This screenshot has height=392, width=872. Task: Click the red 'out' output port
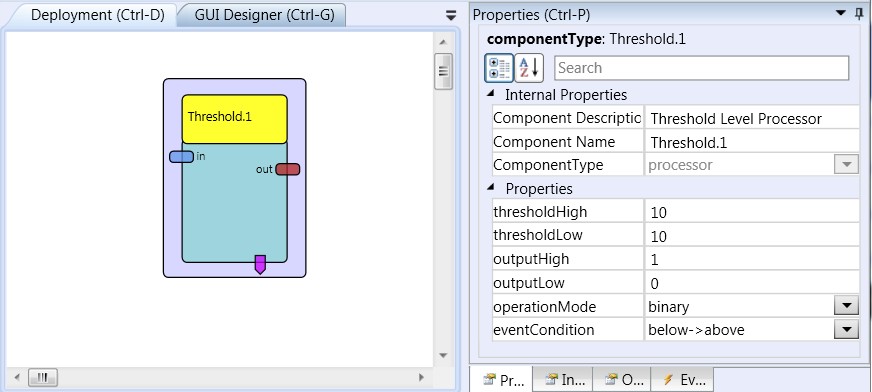288,169
